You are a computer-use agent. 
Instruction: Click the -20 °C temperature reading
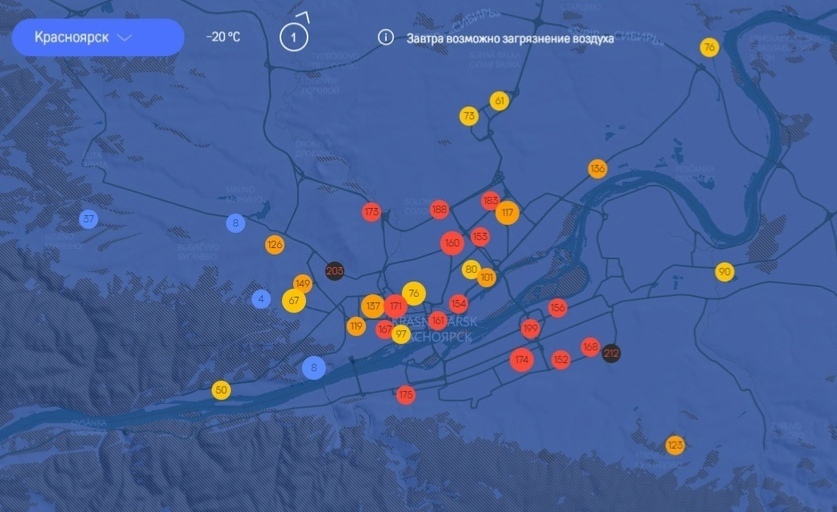coord(223,37)
